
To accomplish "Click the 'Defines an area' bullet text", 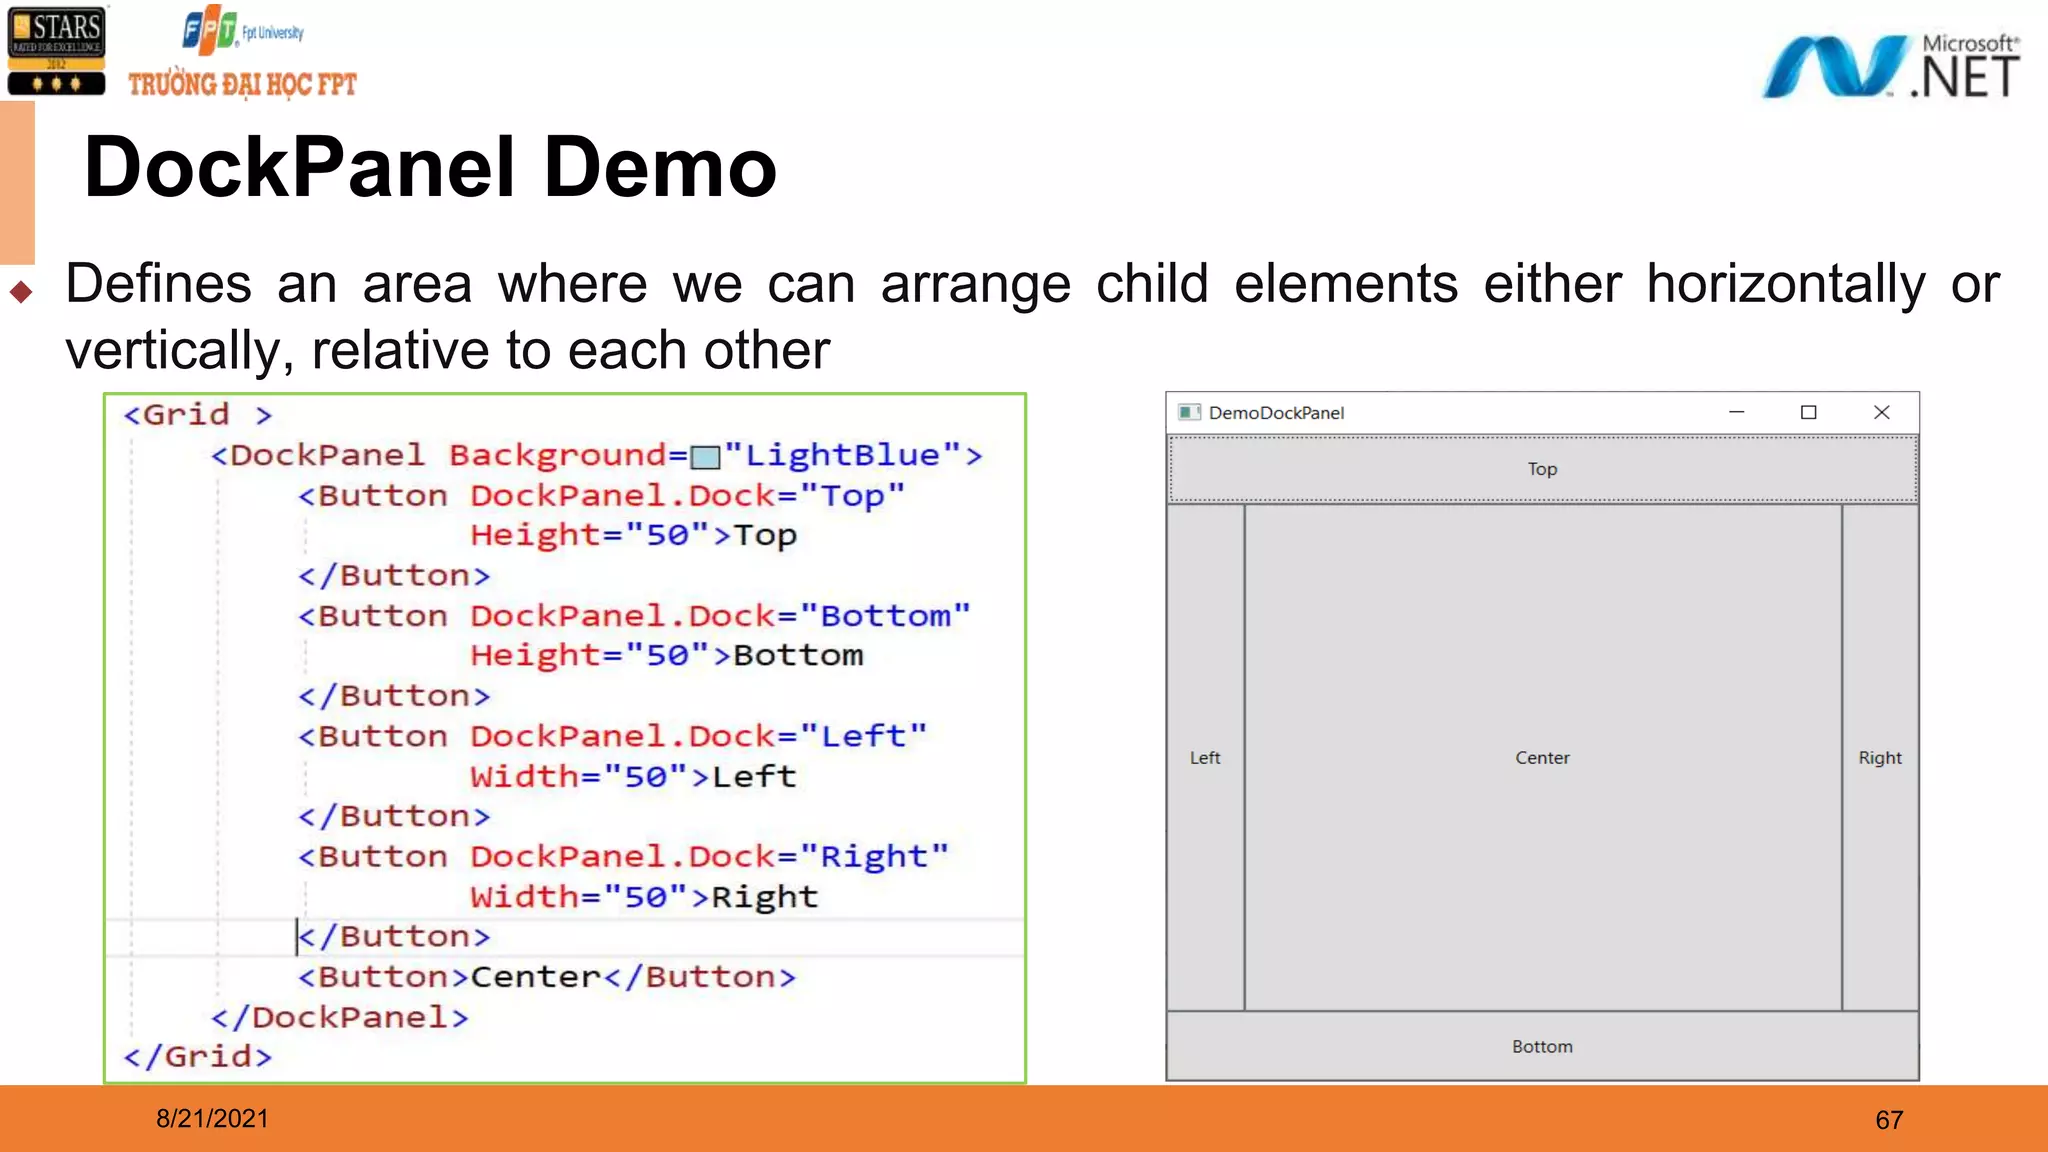I will [x=1032, y=316].
